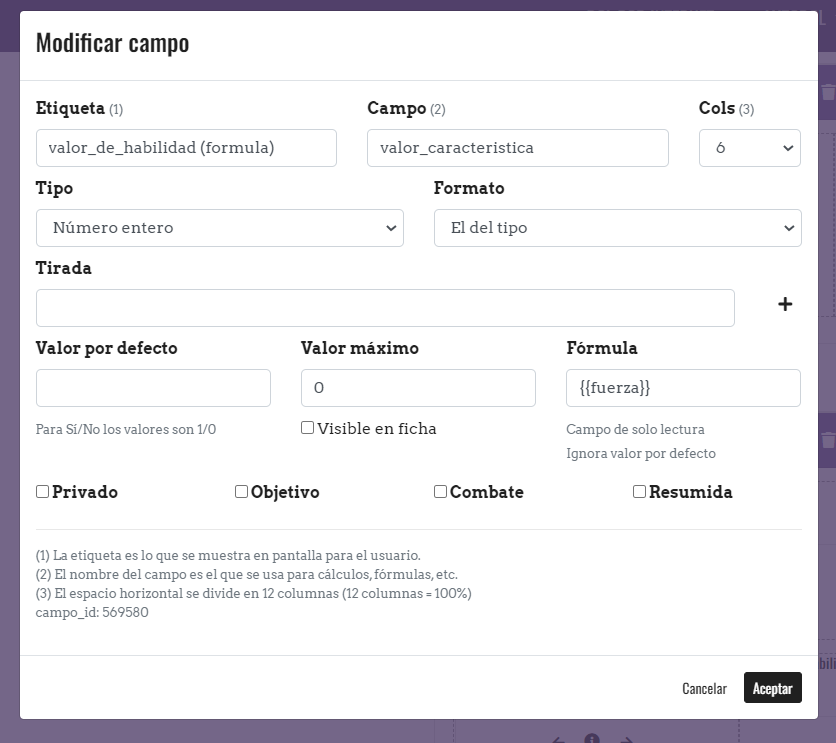Enable the Privado checkbox
836x743 pixels.
point(42,491)
